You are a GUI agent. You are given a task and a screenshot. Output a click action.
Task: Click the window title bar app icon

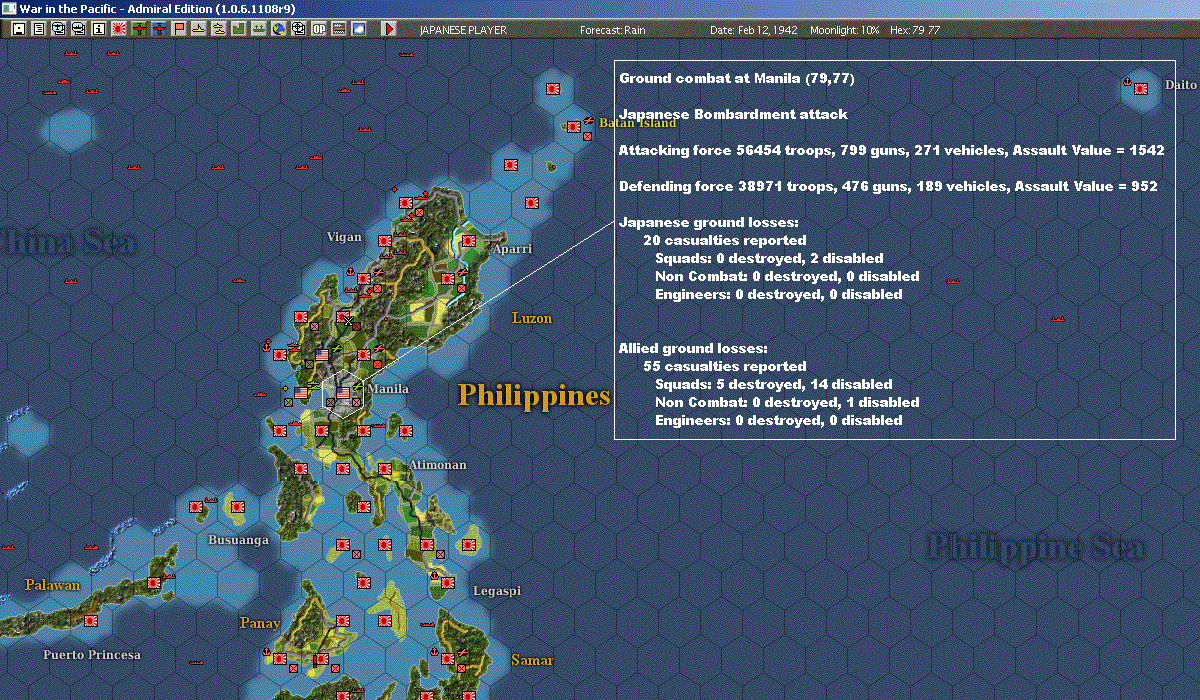[9, 8]
